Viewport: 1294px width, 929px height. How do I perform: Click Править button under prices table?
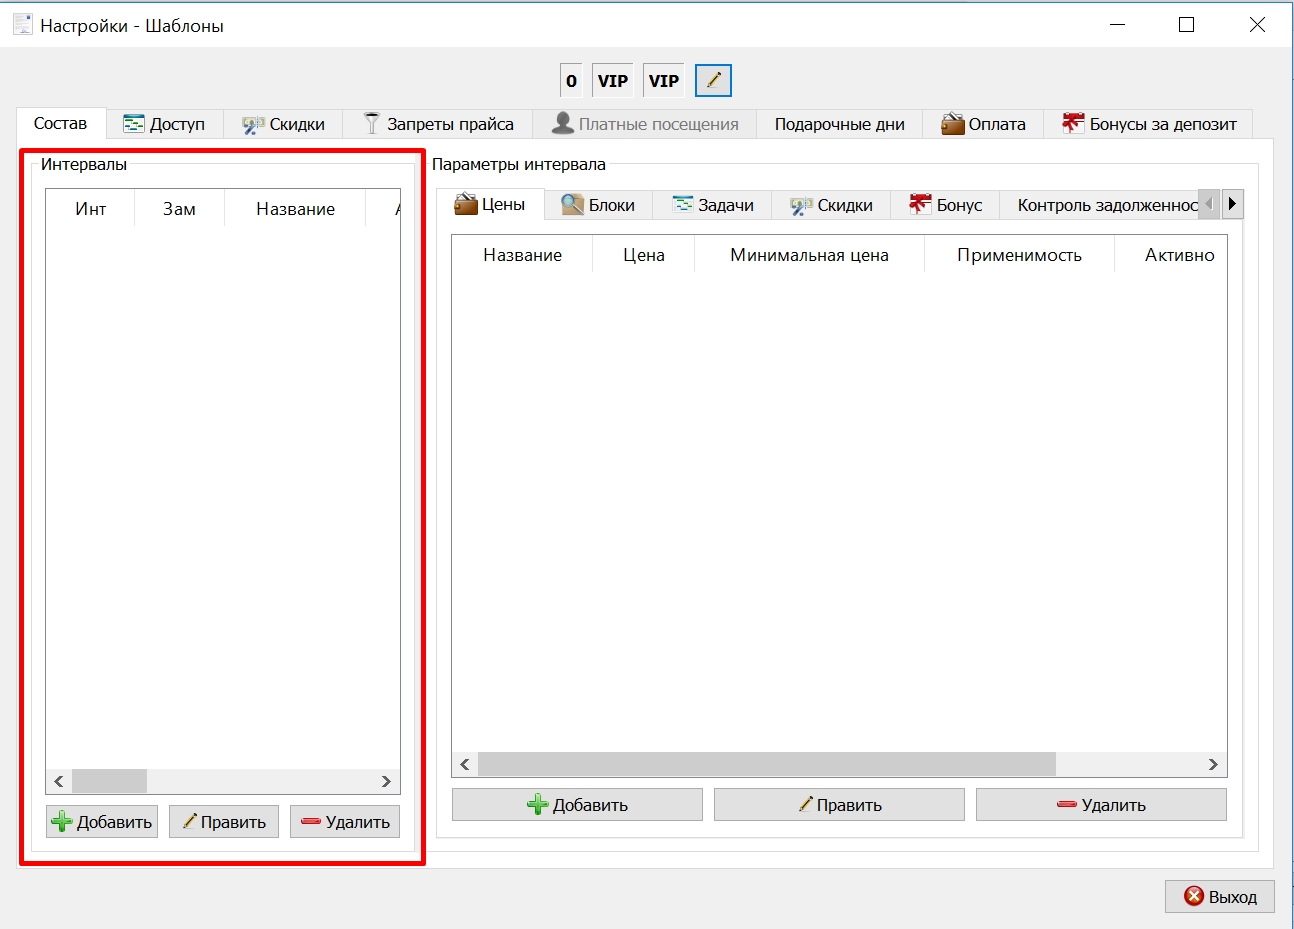tap(839, 805)
